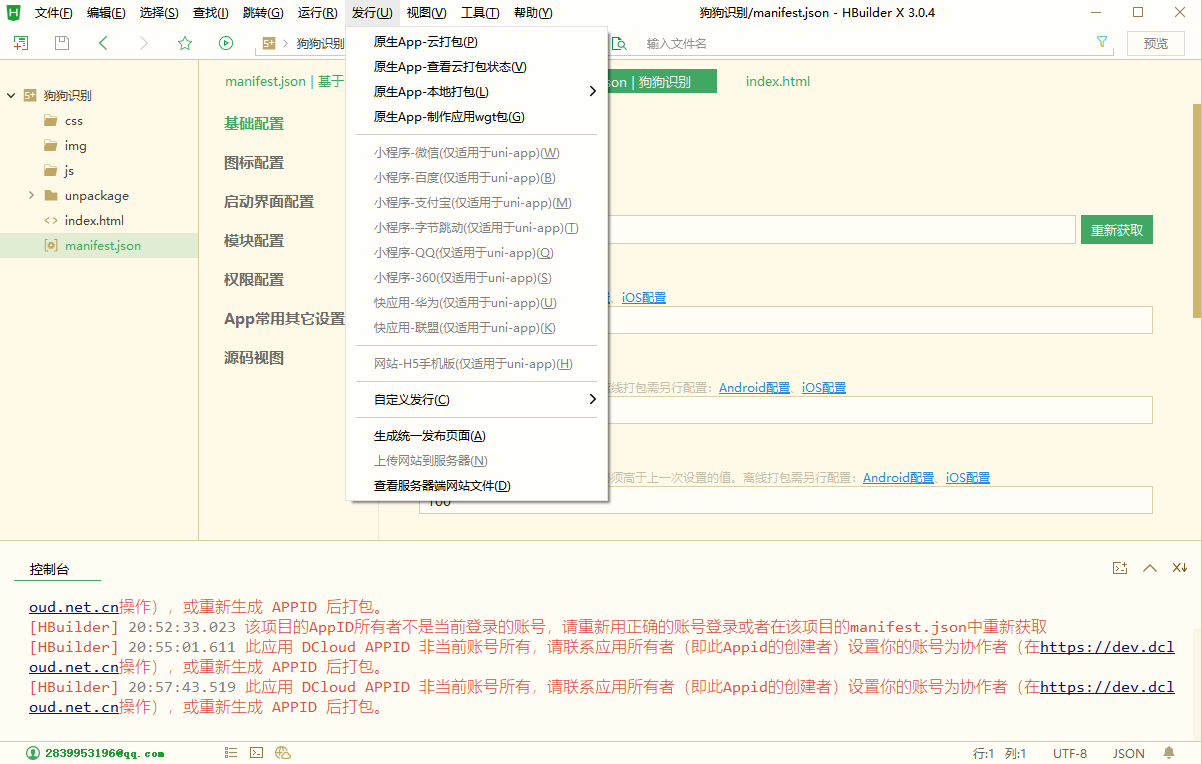Open the 运行 menu
The image size is (1202, 764).
click(x=317, y=13)
